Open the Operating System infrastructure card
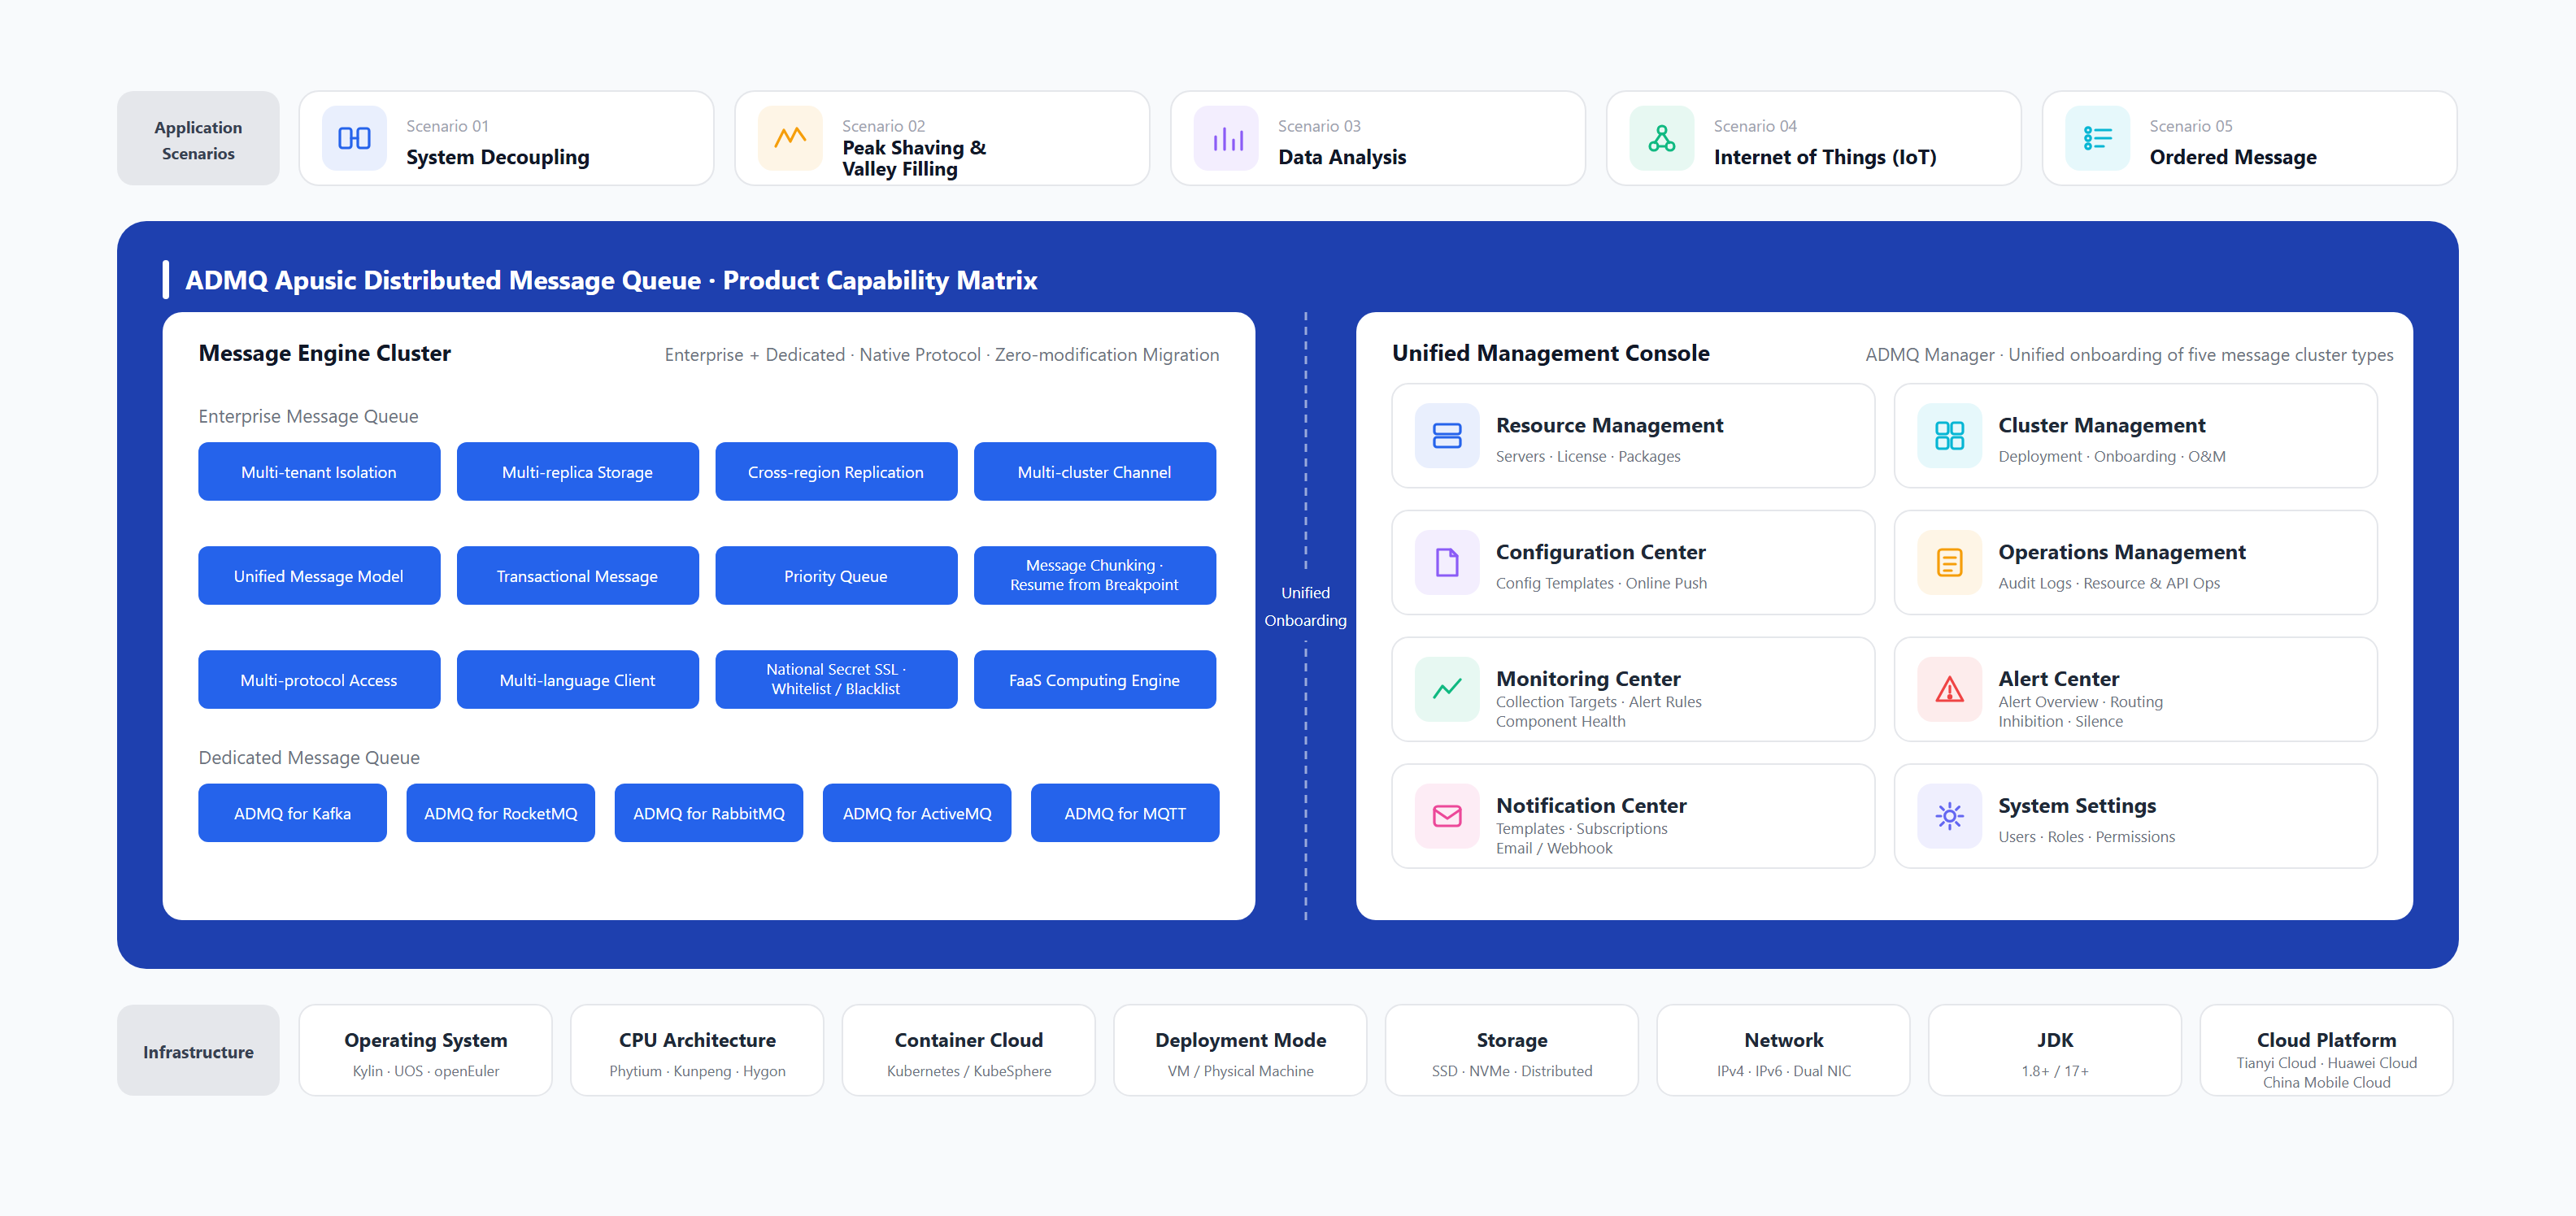This screenshot has height=1216, width=2576. (425, 1051)
